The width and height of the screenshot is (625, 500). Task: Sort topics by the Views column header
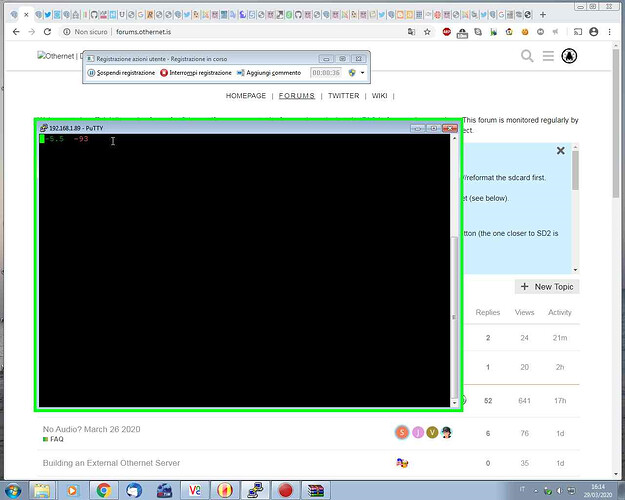tap(524, 312)
